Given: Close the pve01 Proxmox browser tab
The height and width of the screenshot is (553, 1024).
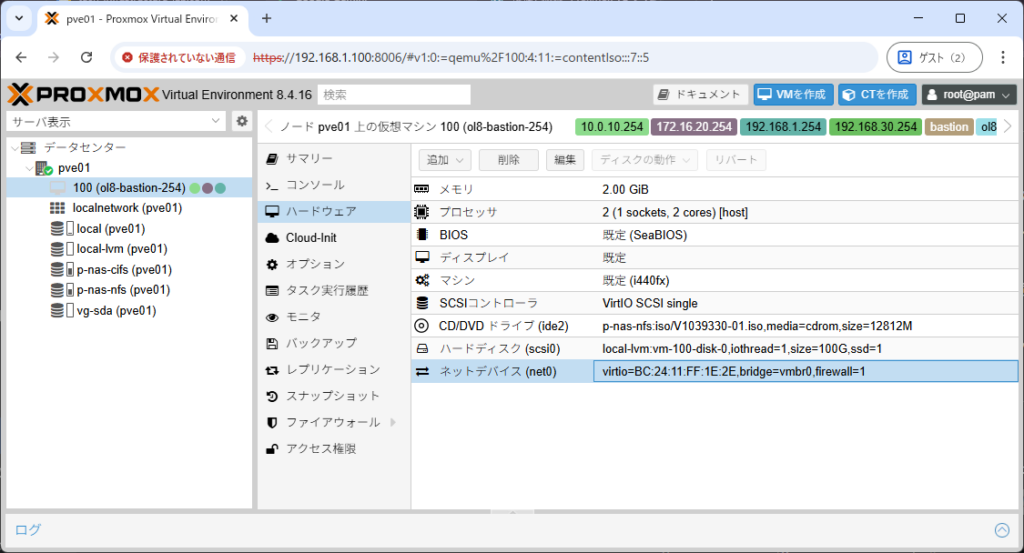Looking at the screenshot, I should click(x=234, y=19).
